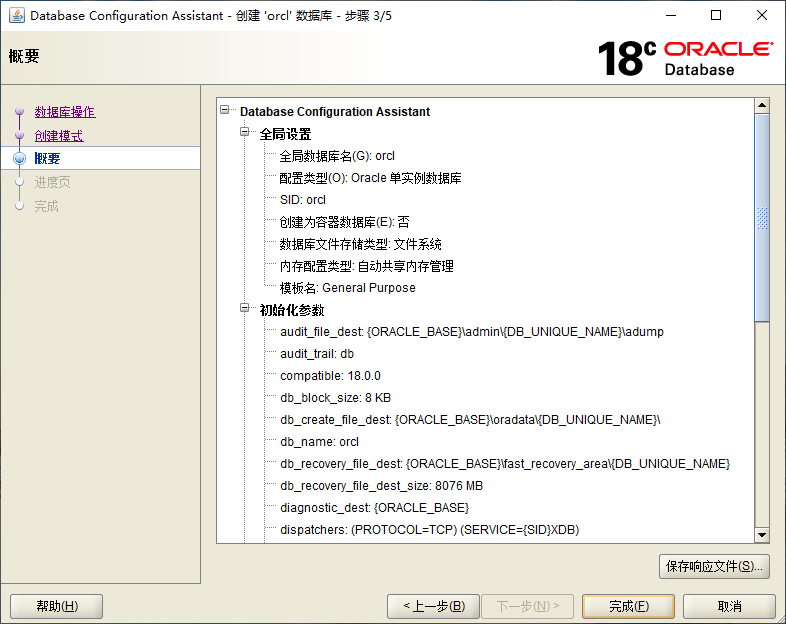Maximize the Database Configuration Assistant window
Viewport: 786px width, 624px height.
(716, 16)
